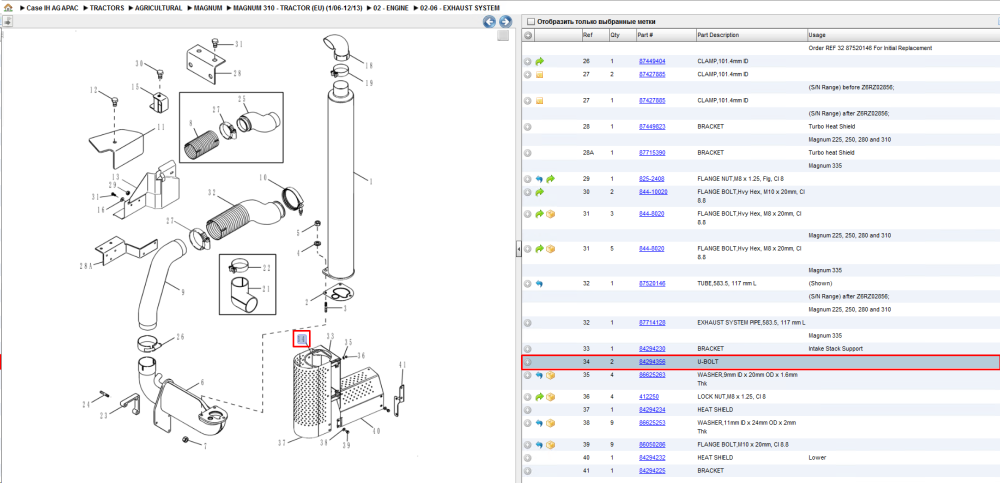The height and width of the screenshot is (483, 1000).
Task: Open the U-BOLT part number link
Action: [x=652, y=362]
